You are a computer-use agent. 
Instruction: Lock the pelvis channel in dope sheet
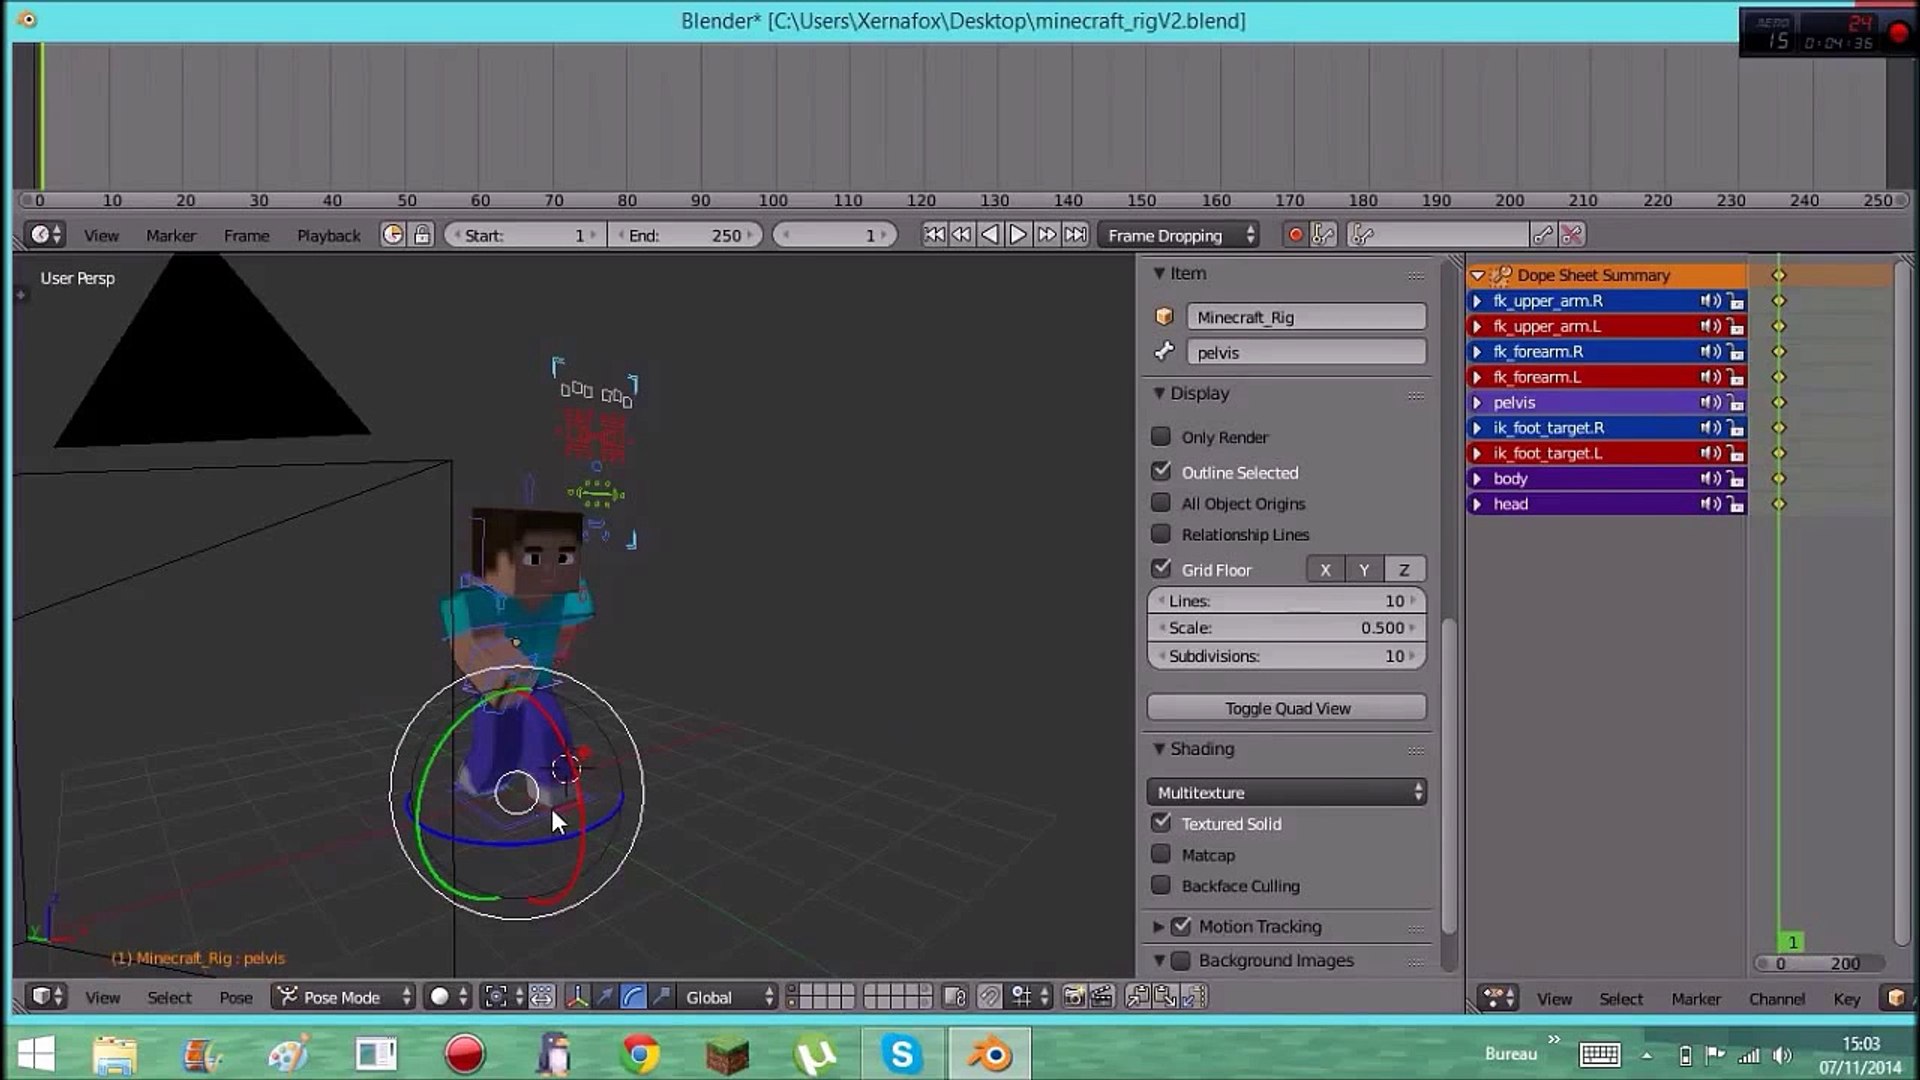(x=1737, y=402)
